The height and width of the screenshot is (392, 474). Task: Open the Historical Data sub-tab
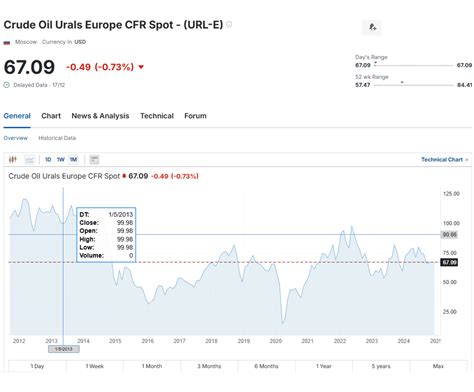pyautogui.click(x=57, y=138)
